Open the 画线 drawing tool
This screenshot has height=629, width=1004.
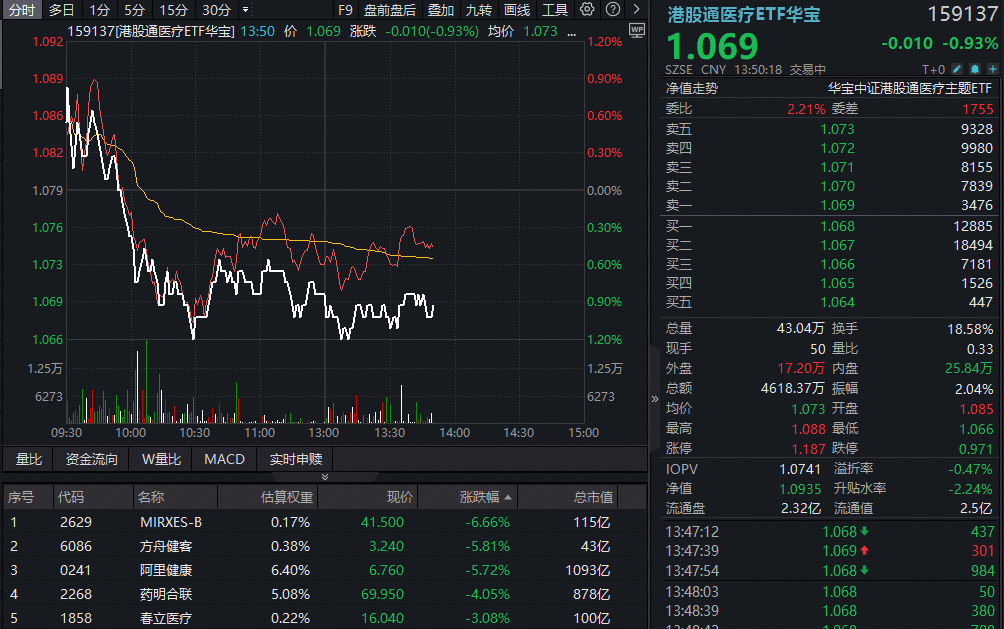point(517,10)
